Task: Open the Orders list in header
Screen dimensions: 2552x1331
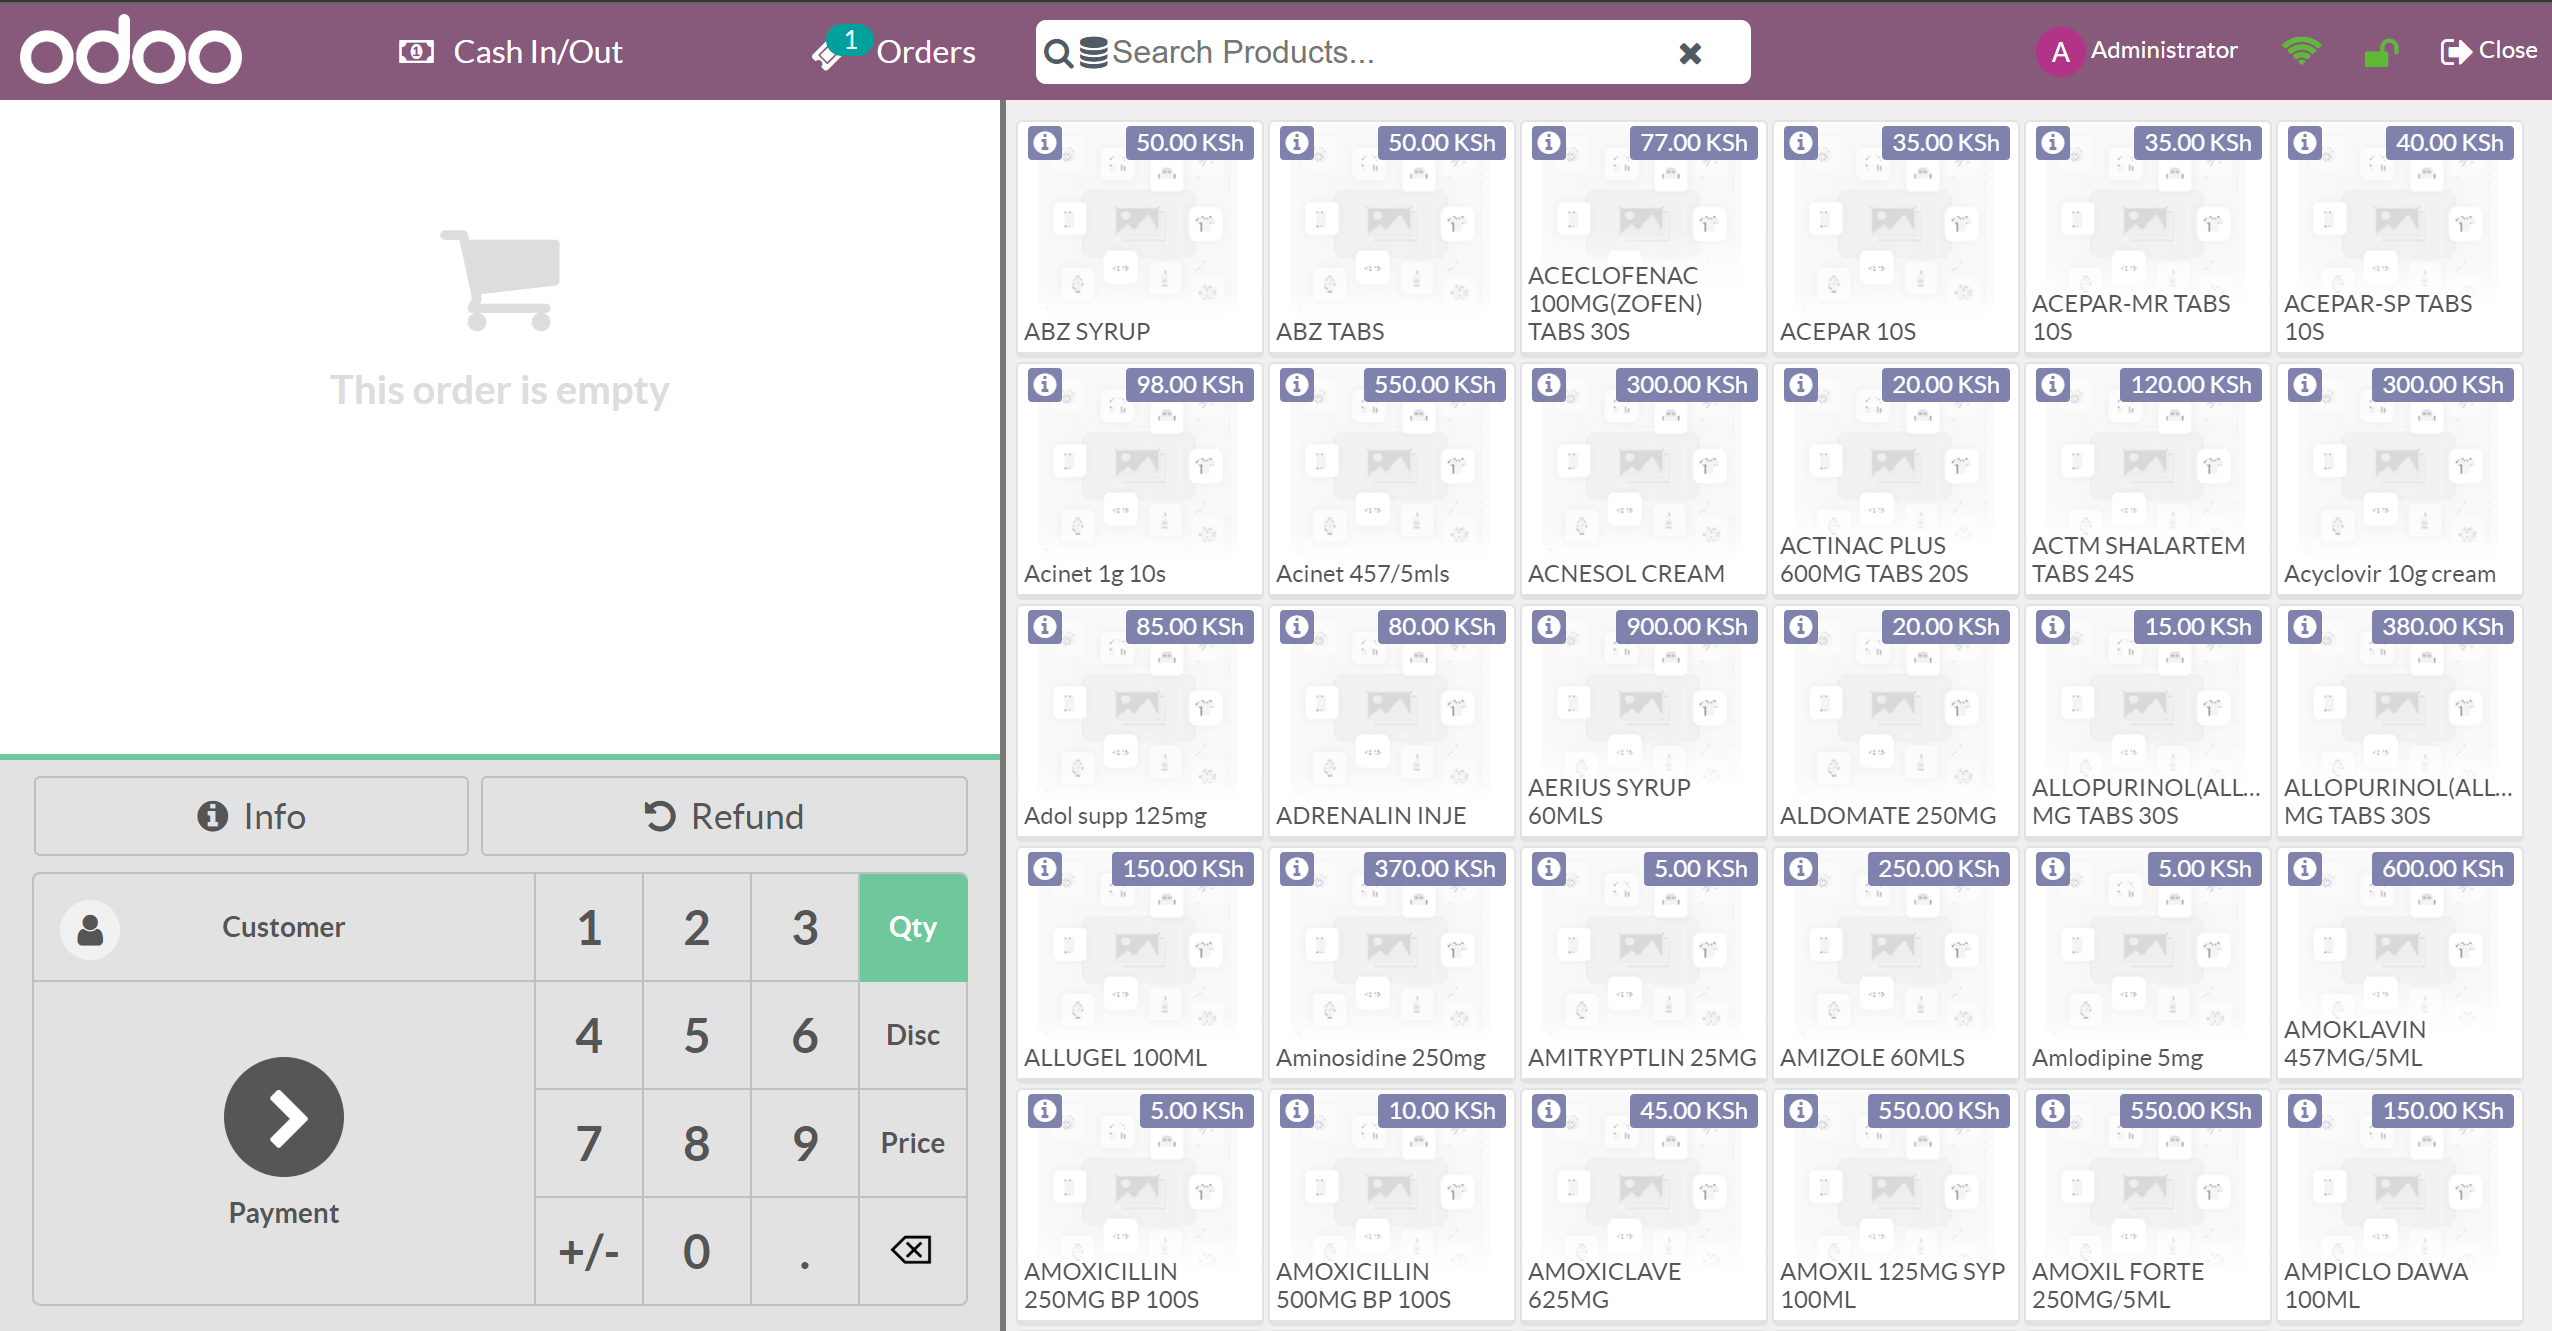Action: [895, 52]
